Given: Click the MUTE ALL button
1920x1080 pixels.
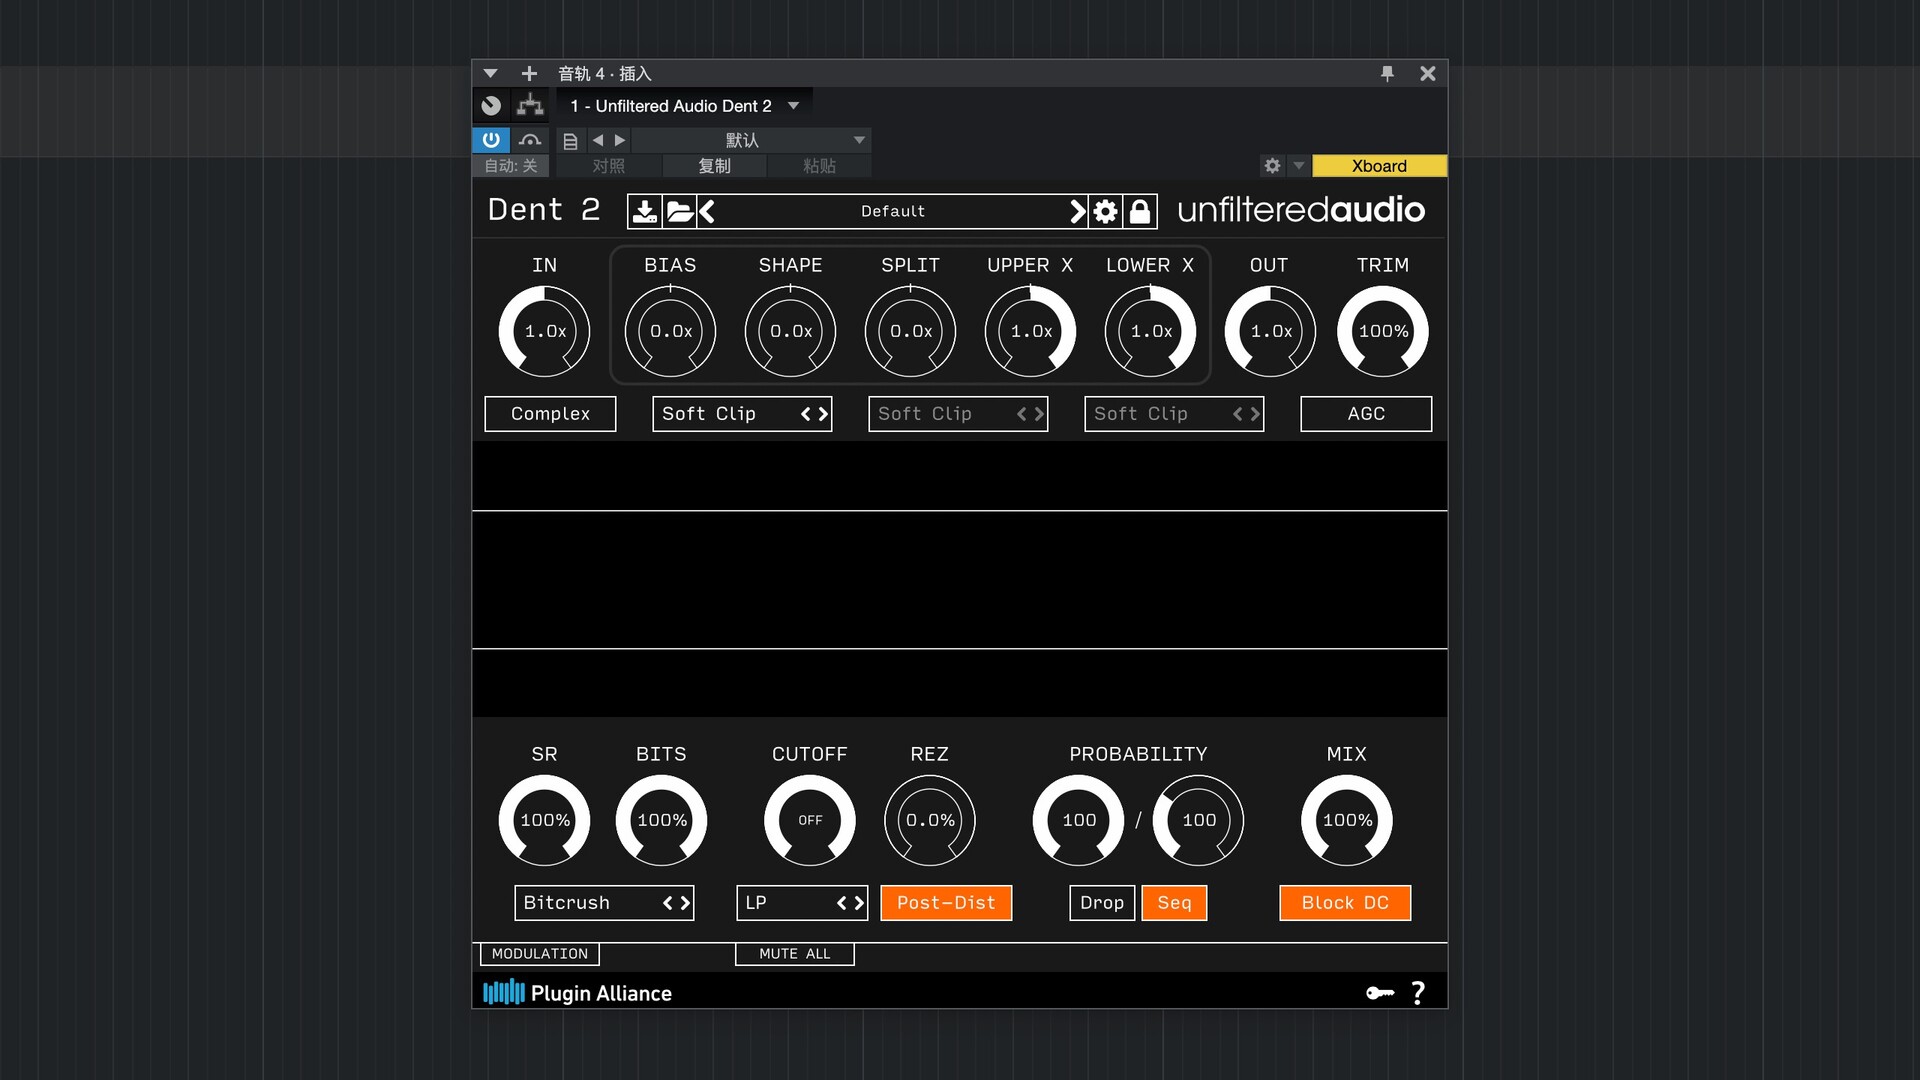Looking at the screenshot, I should (795, 954).
